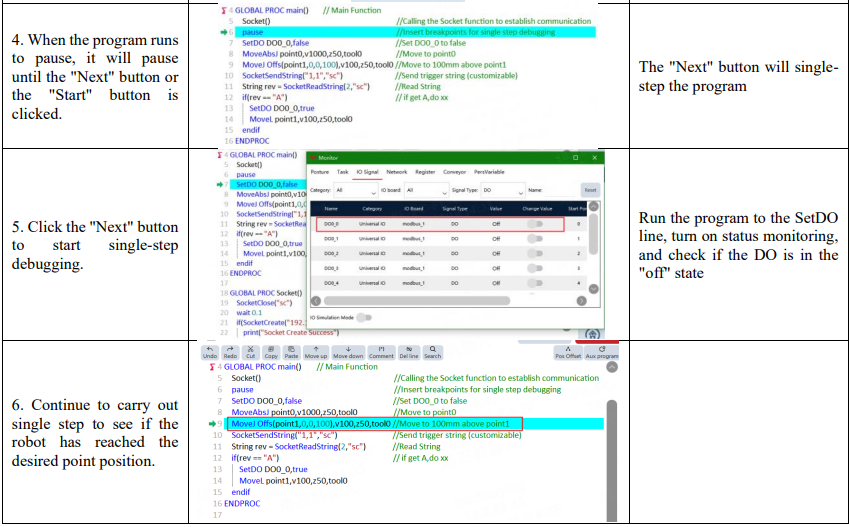Cut the selected code line

click(250, 352)
